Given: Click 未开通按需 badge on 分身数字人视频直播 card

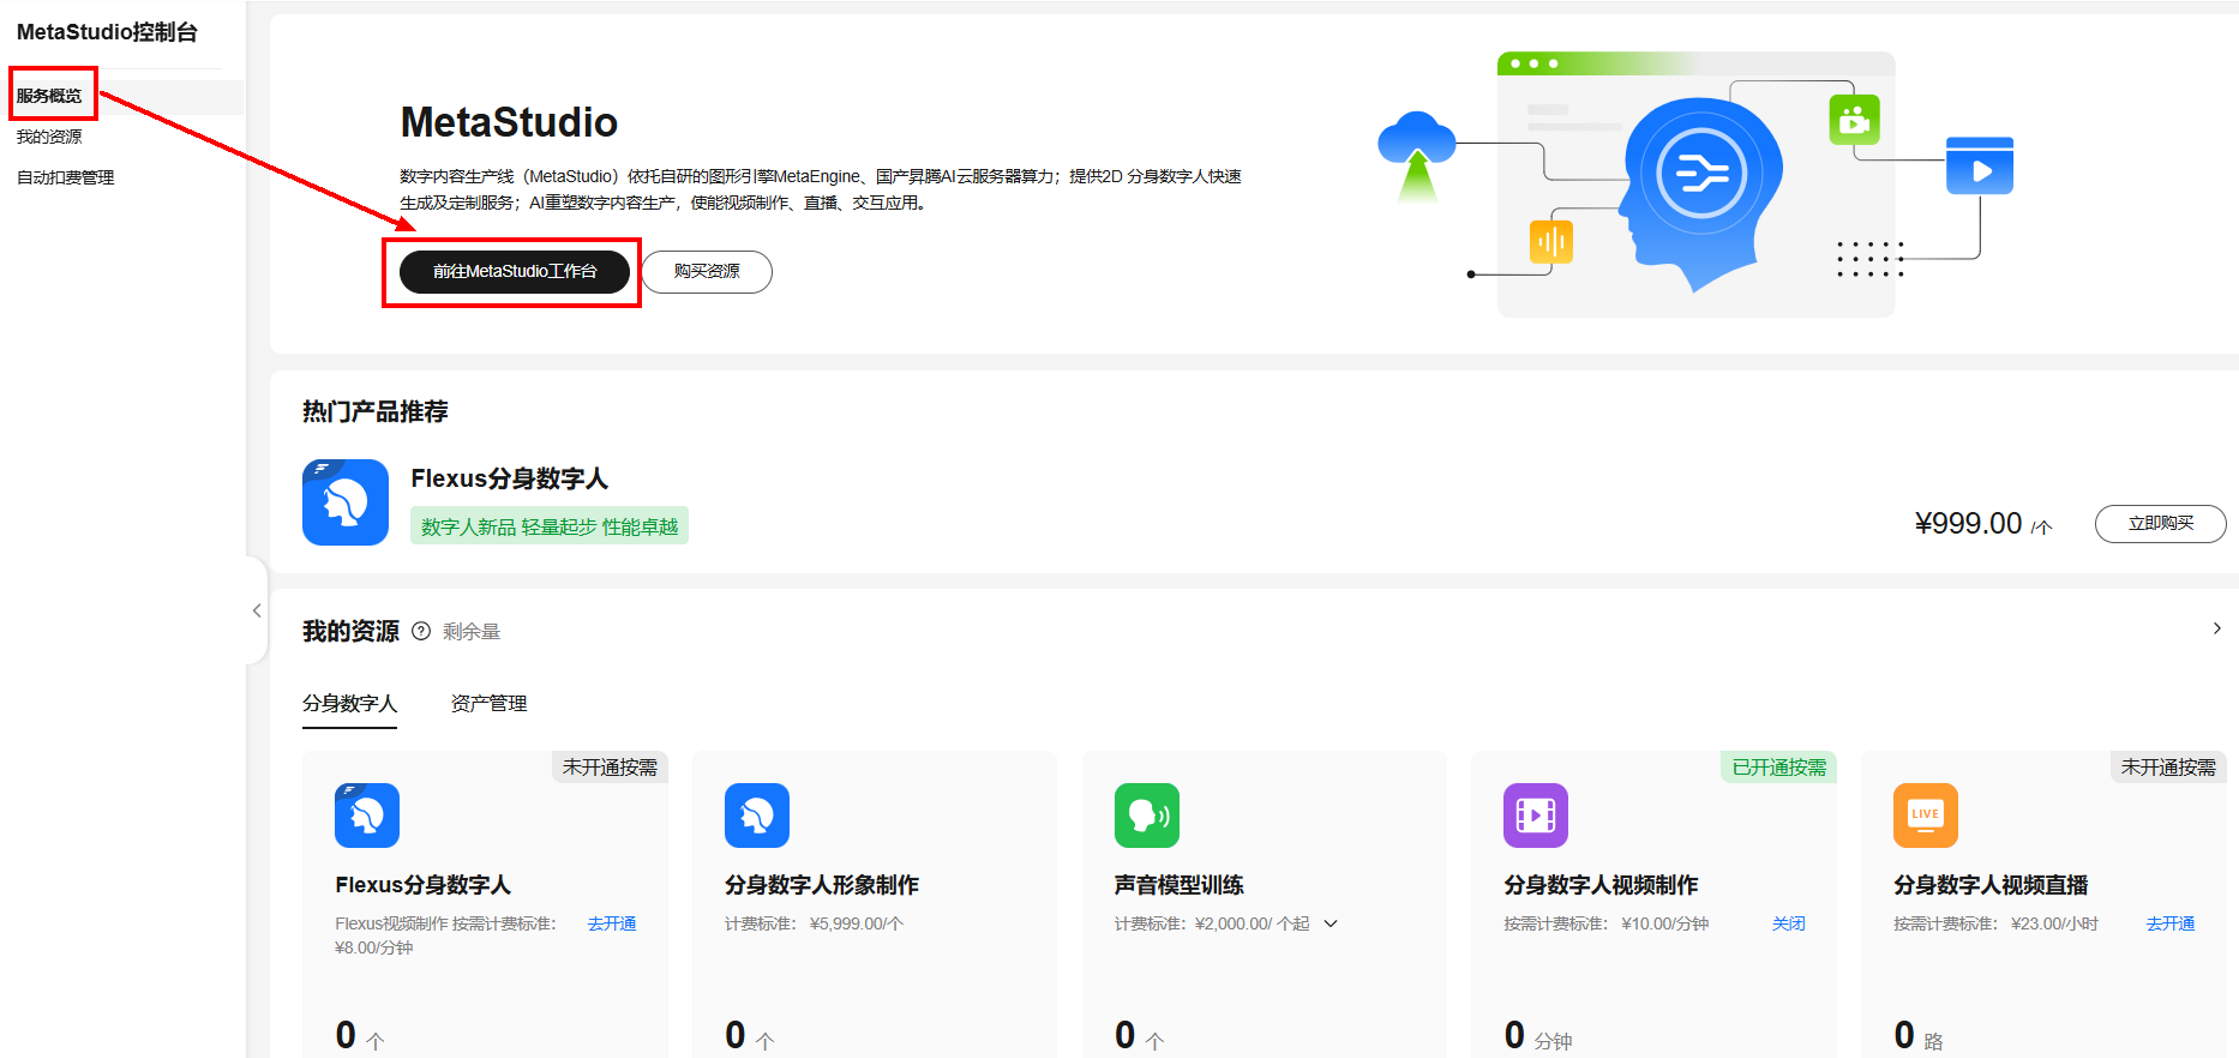Looking at the screenshot, I should (x=2168, y=767).
